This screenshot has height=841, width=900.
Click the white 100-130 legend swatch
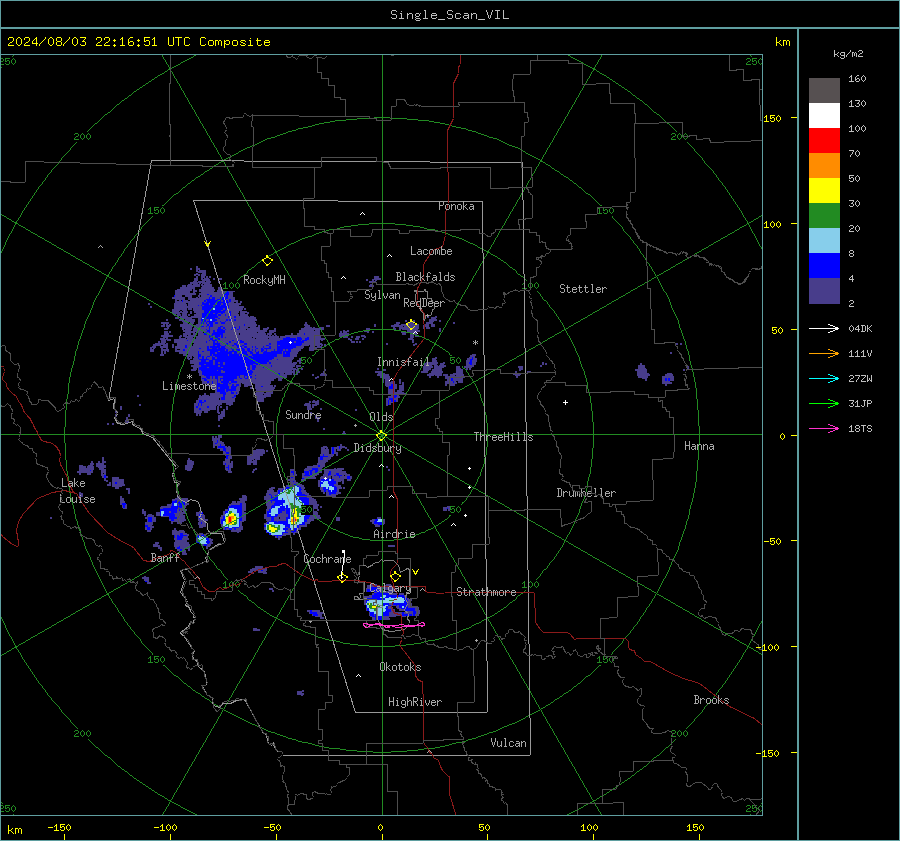tap(824, 115)
